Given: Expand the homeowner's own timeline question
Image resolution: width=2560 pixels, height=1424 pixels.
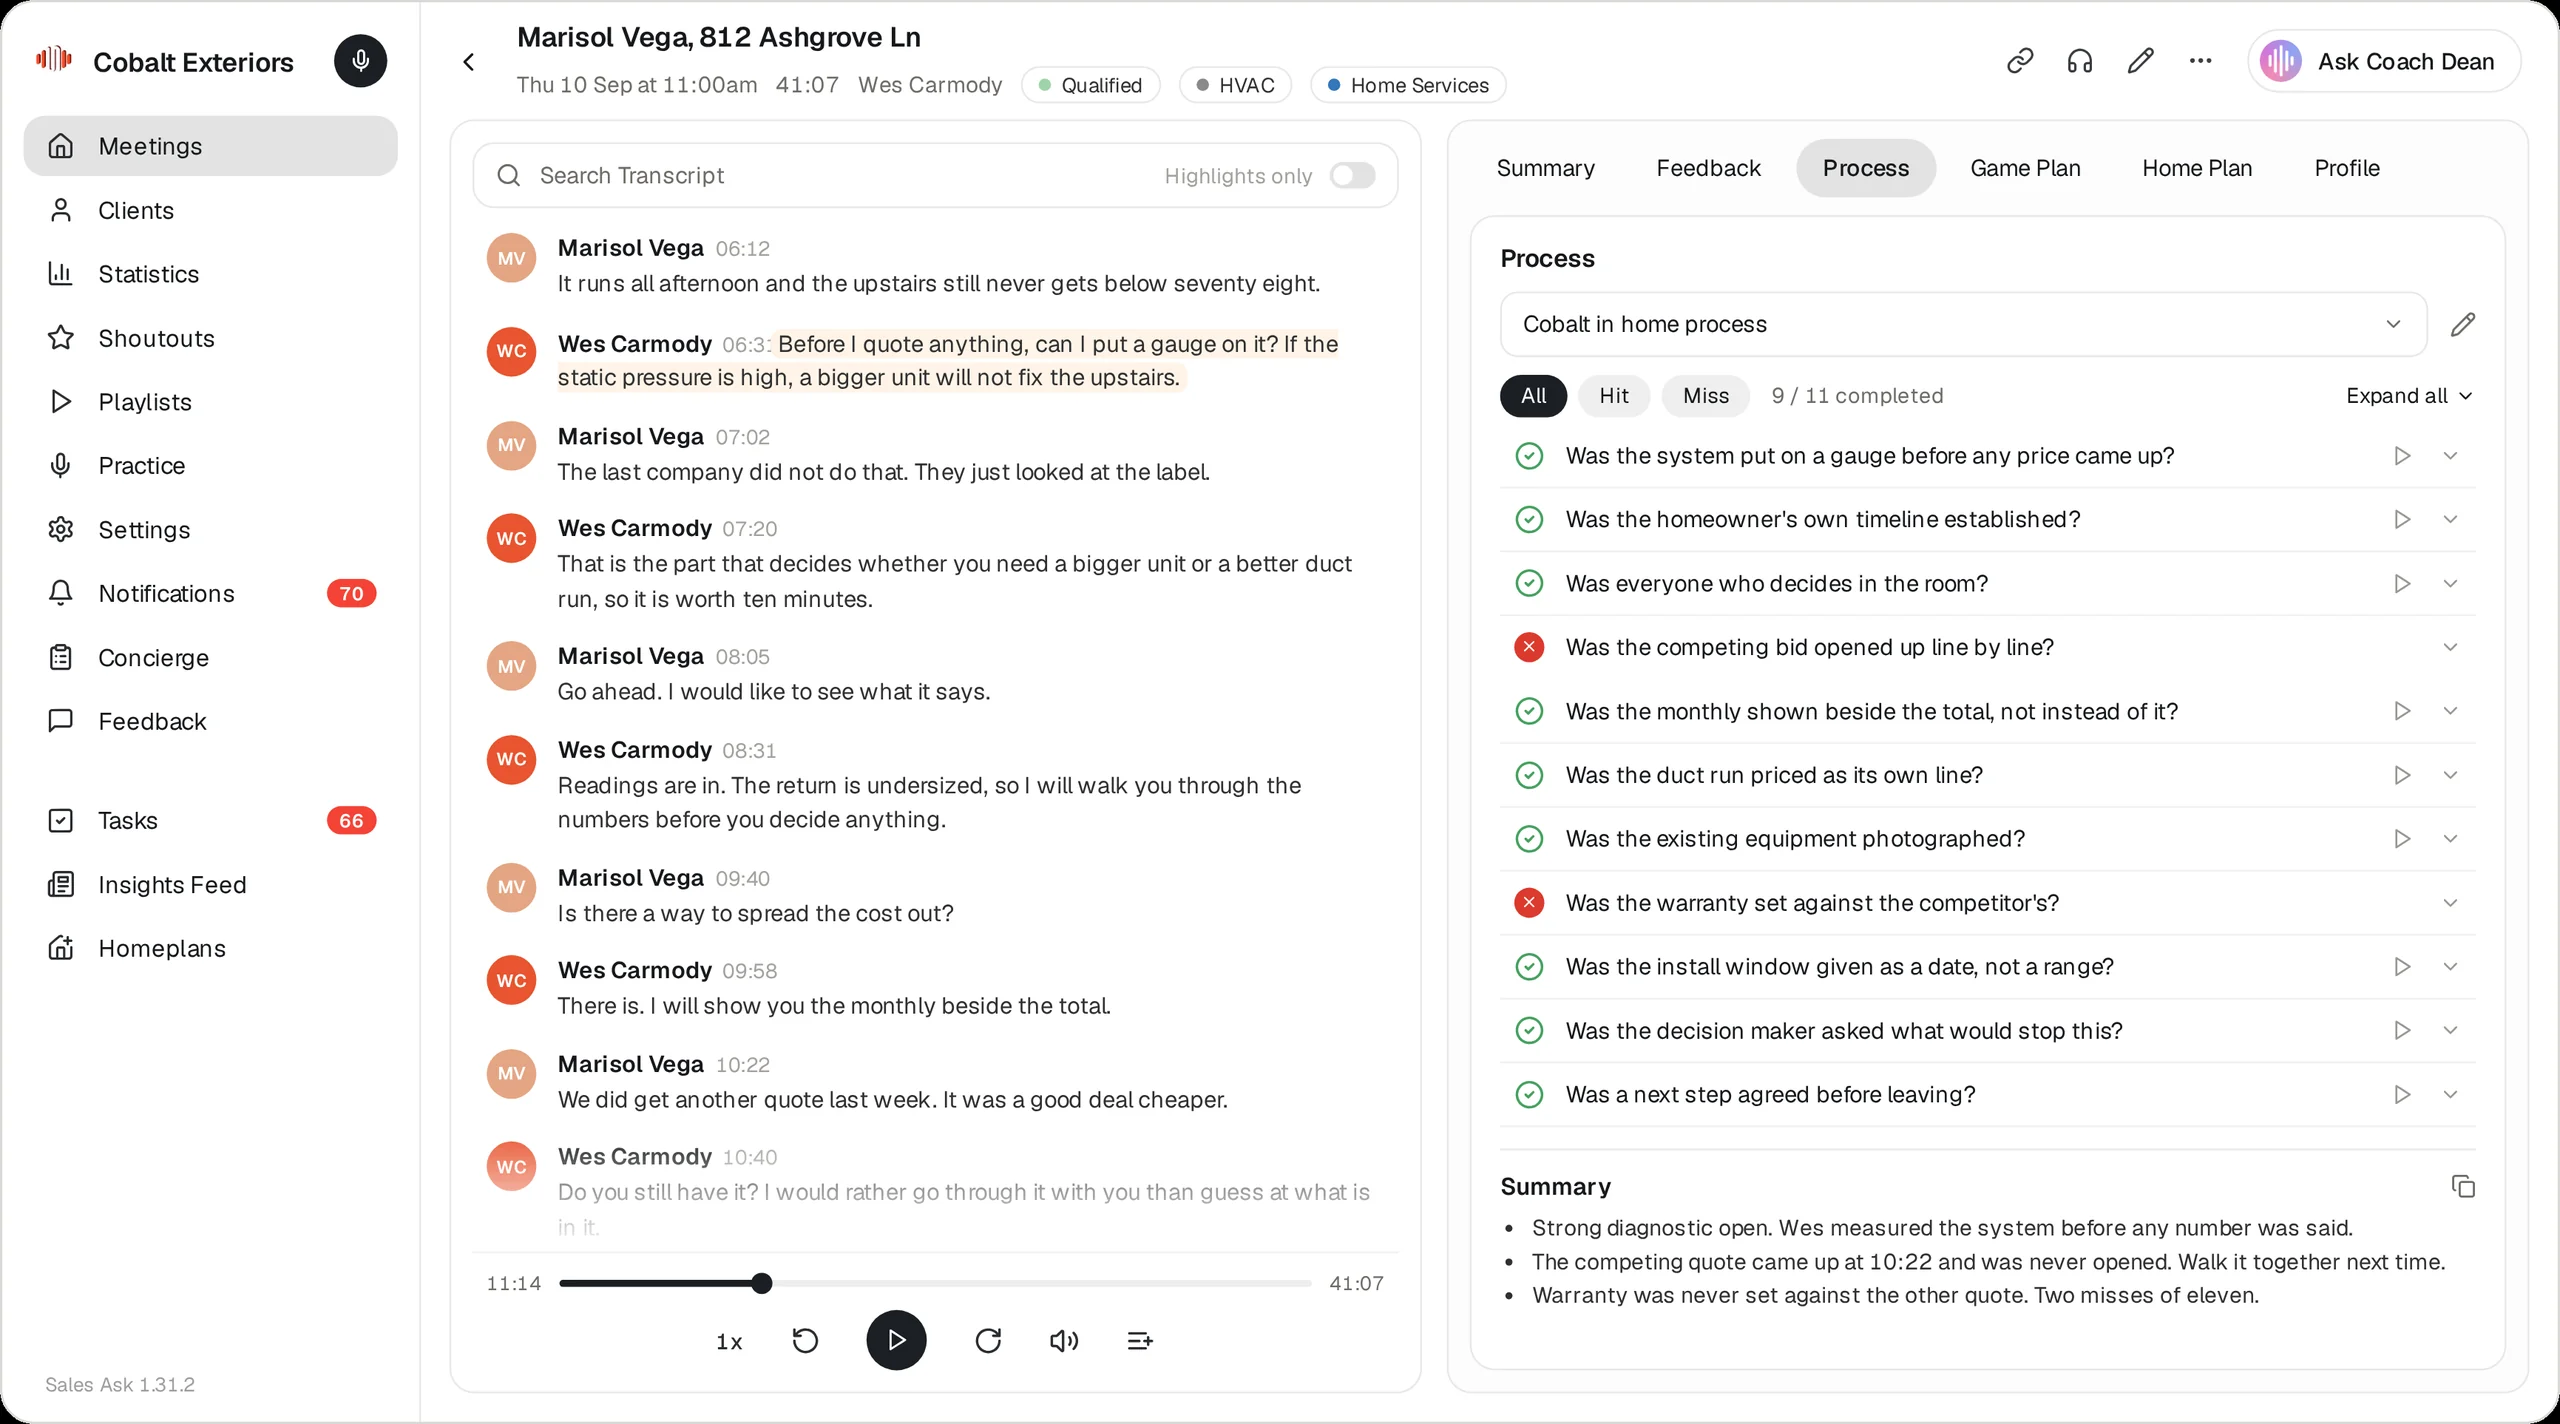Looking at the screenshot, I should click(2450, 519).
